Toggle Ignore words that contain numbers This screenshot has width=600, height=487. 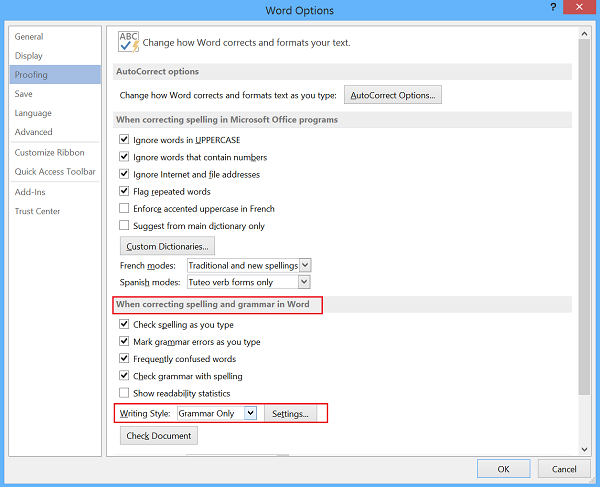[124, 156]
